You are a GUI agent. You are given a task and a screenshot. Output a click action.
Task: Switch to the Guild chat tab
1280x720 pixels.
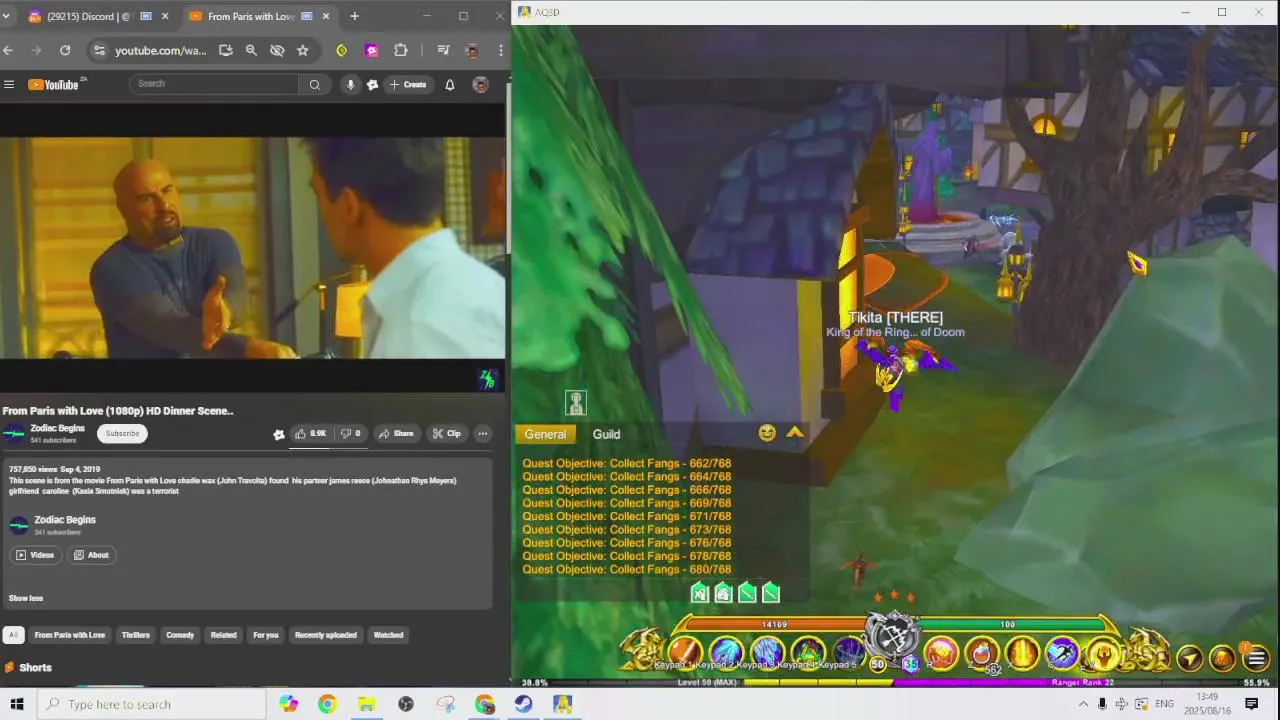coord(606,434)
